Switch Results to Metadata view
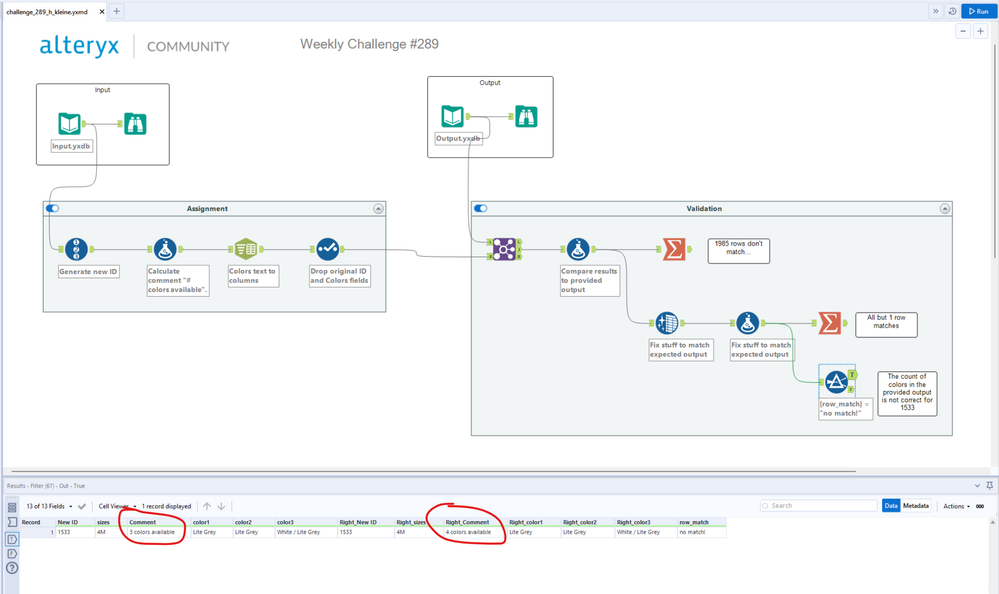The height and width of the screenshot is (594, 999). (916, 505)
